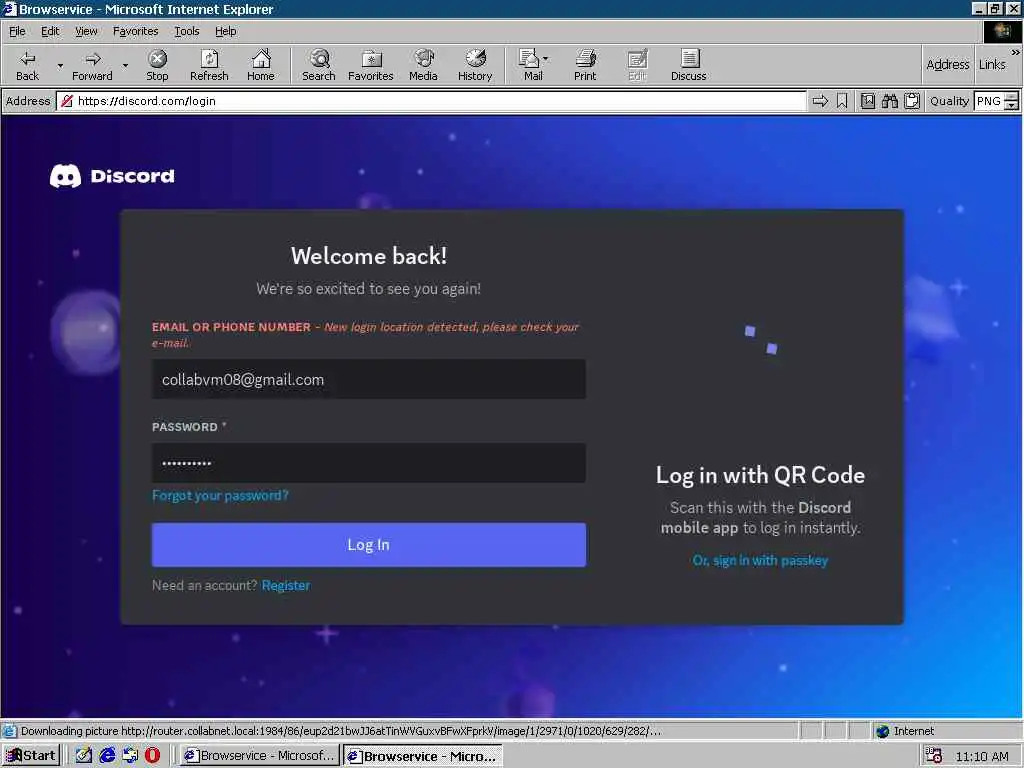Click the Discord logo
1024x768 pixels.
point(112,176)
